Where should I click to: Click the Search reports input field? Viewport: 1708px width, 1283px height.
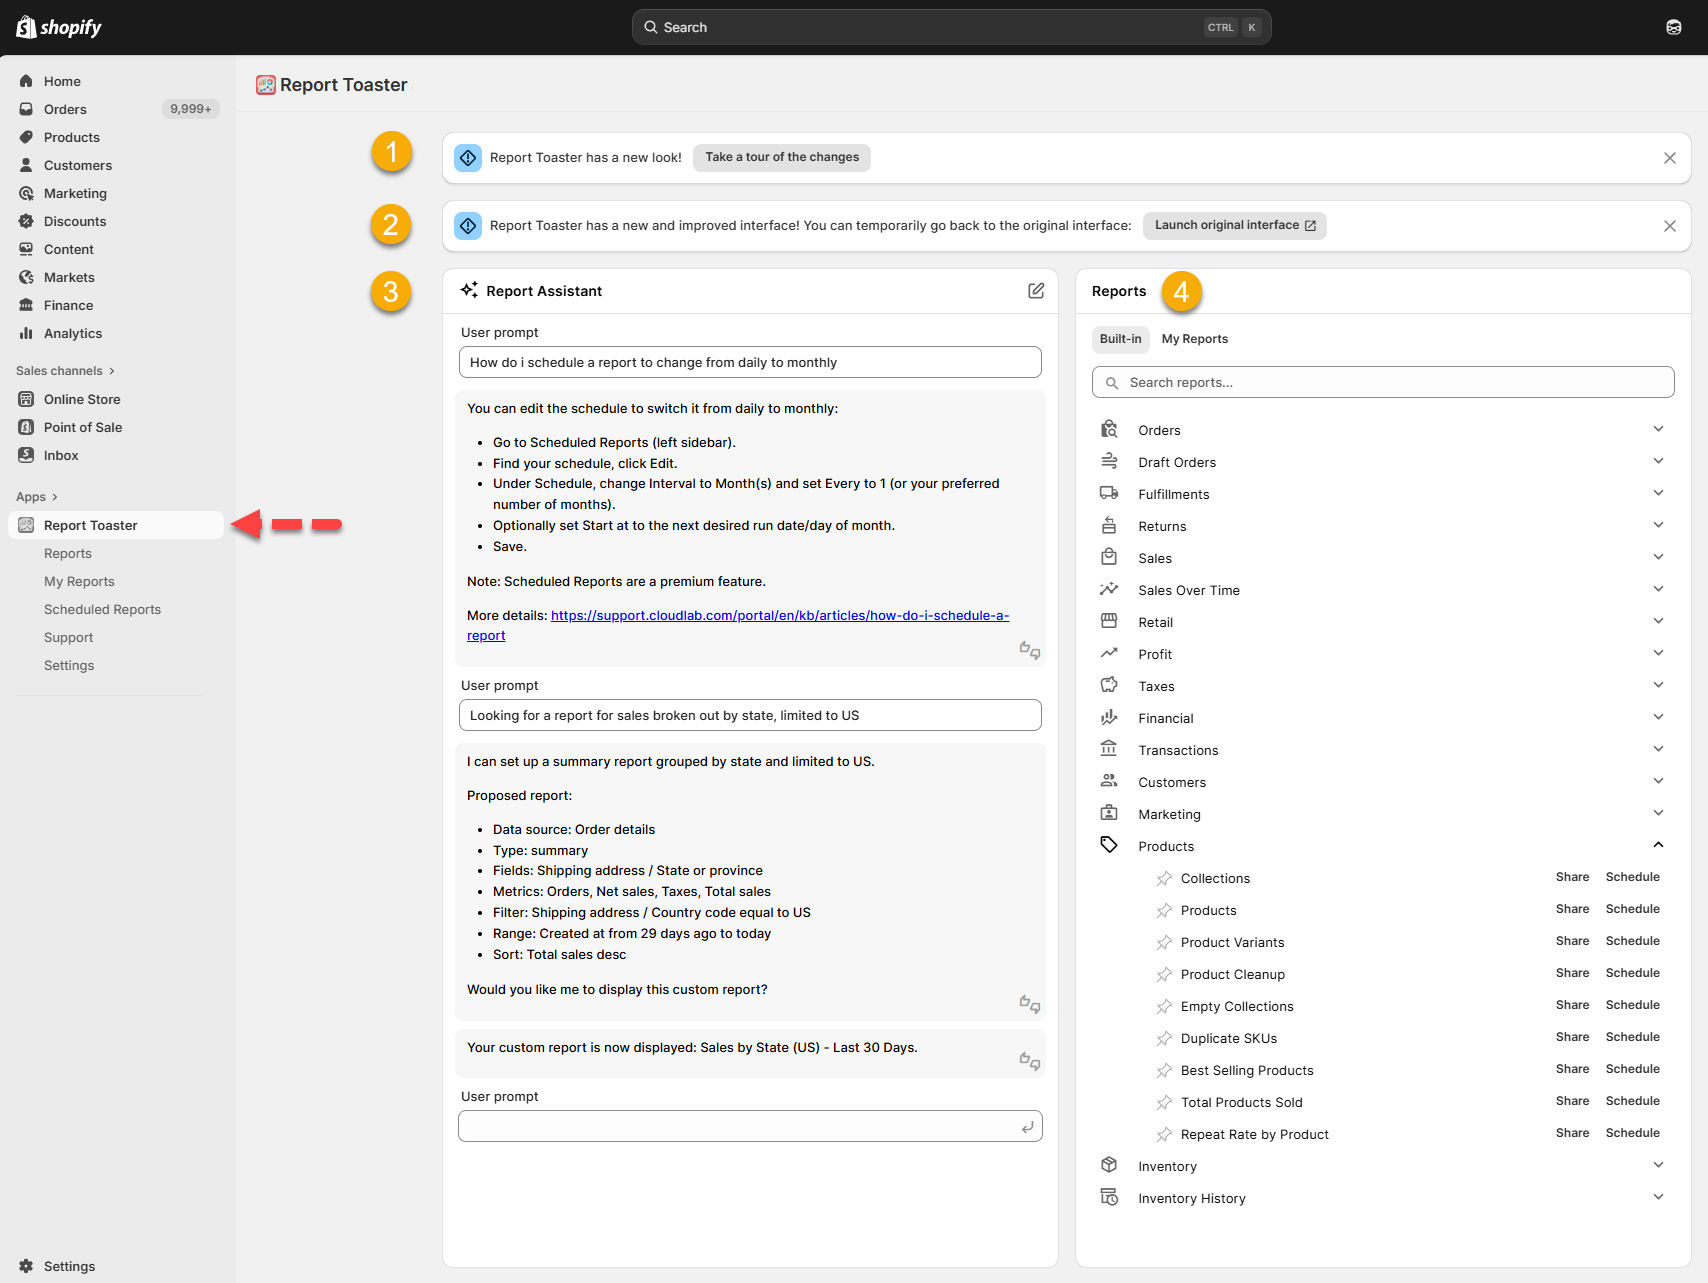(x=1383, y=382)
